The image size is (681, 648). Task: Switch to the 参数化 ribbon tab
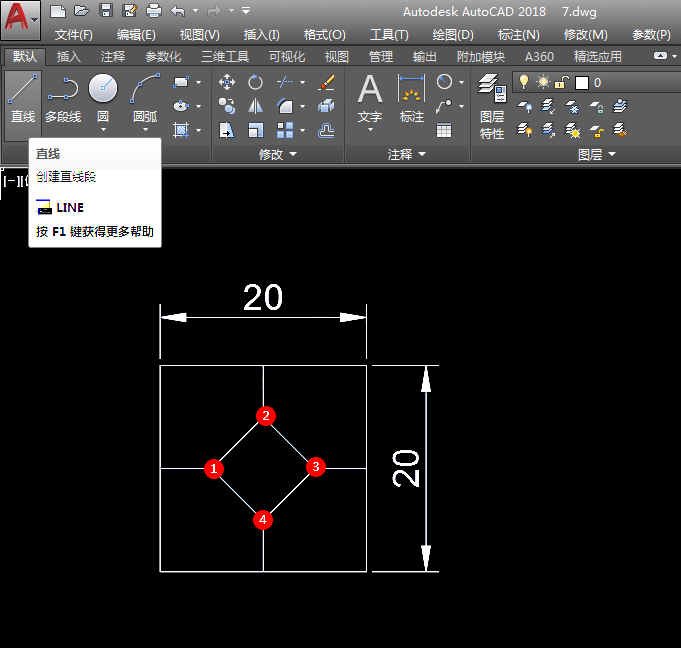(163, 56)
